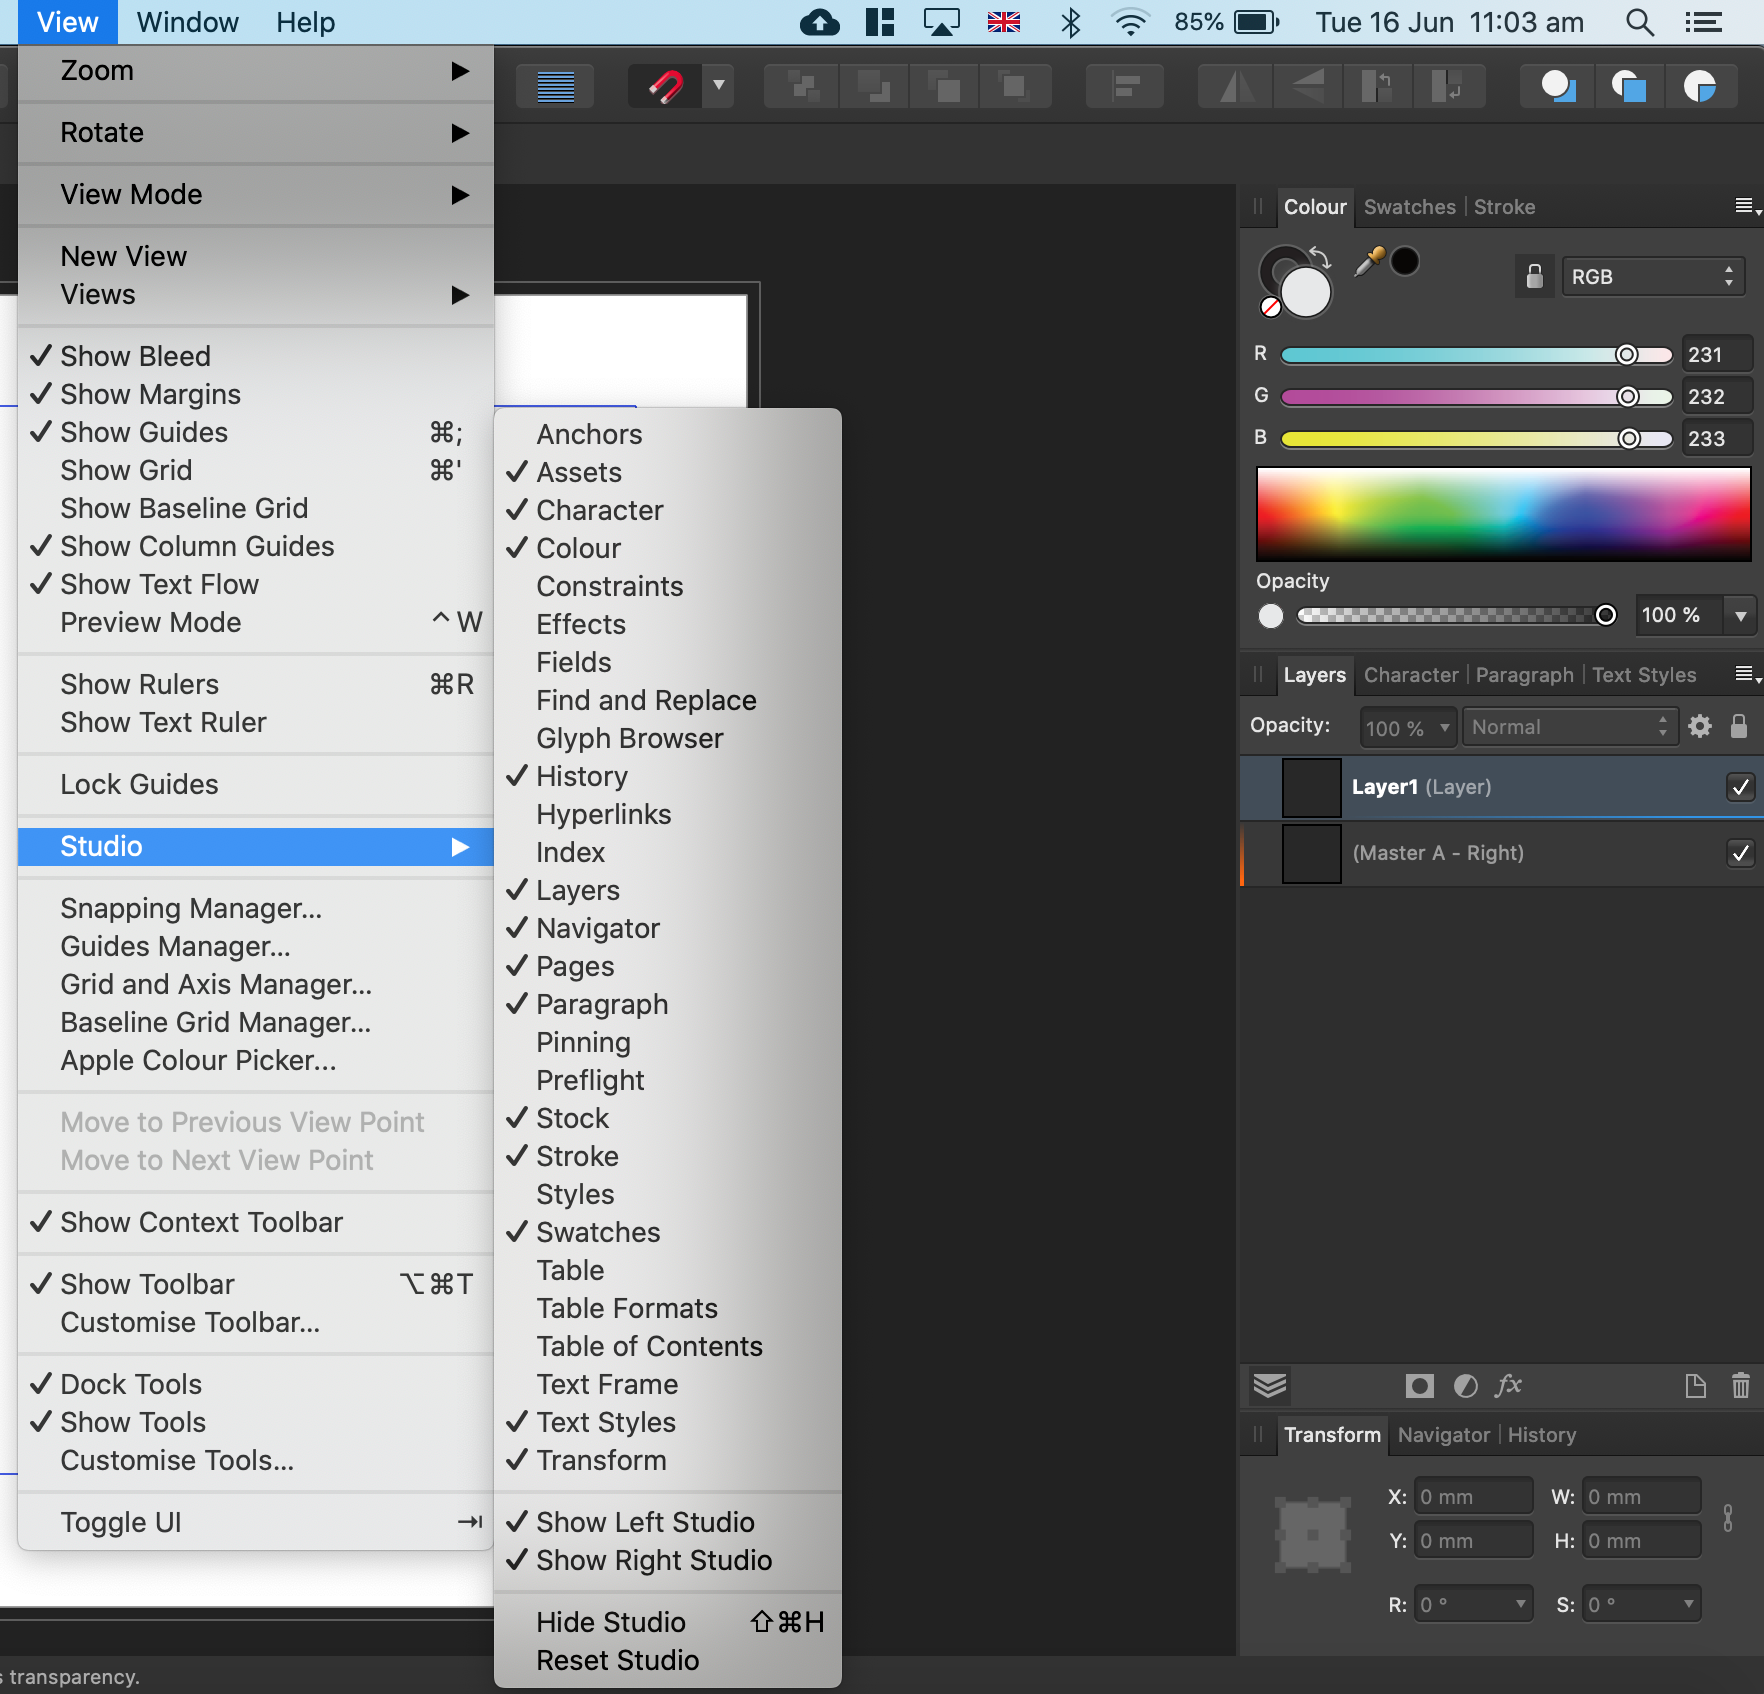Click the adjustment half-circle icon
1764x1694 pixels.
coord(1465,1385)
